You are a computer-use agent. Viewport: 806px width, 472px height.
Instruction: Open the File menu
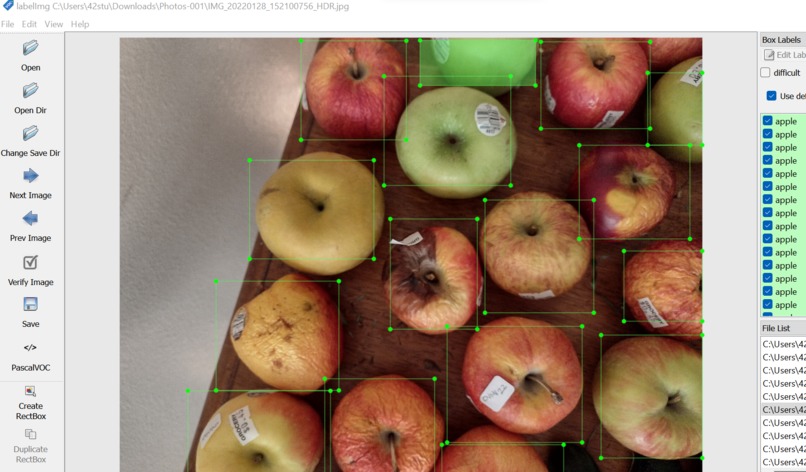click(7, 24)
